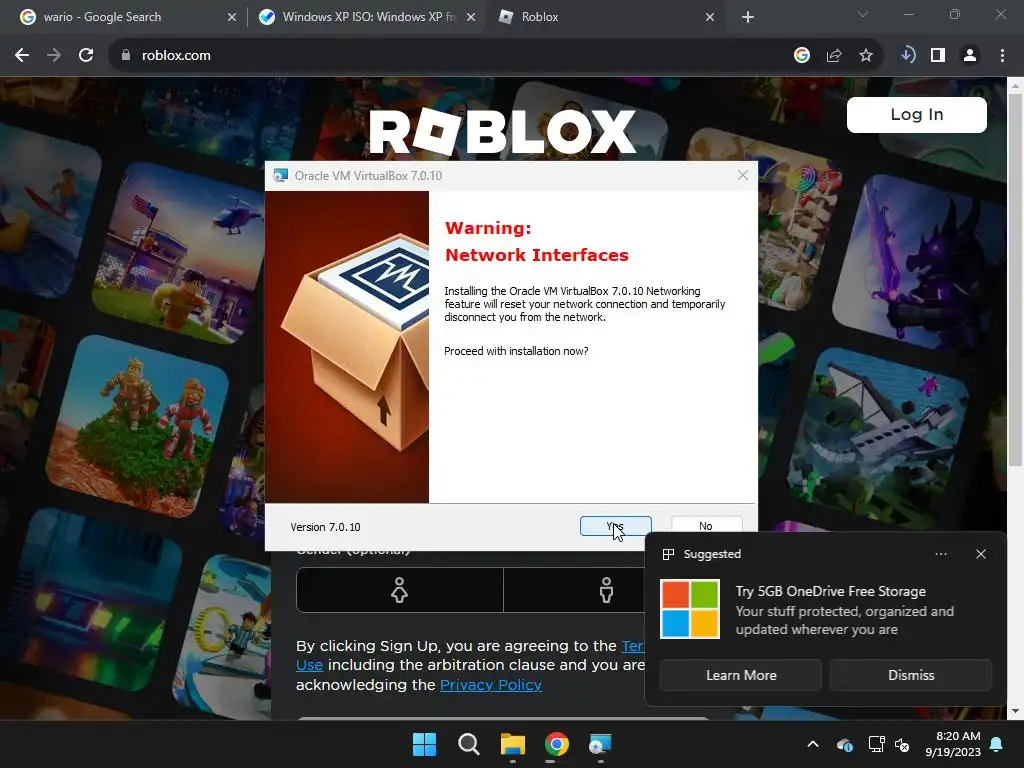Open the notification bell in the tray

pos(997,744)
